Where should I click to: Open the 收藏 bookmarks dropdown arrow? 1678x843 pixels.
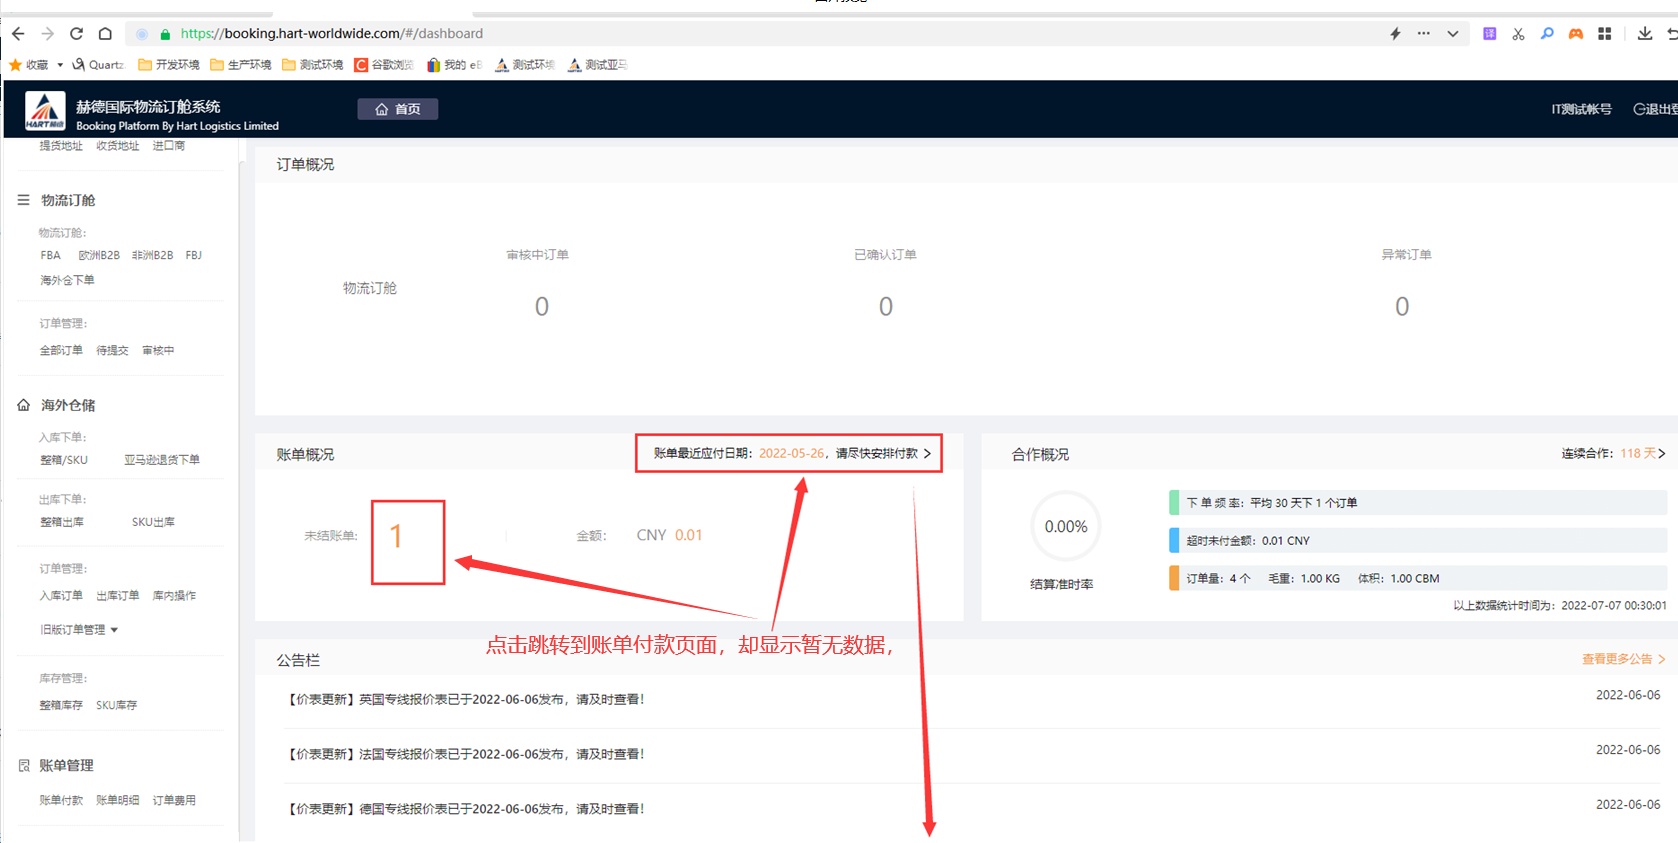(x=60, y=65)
